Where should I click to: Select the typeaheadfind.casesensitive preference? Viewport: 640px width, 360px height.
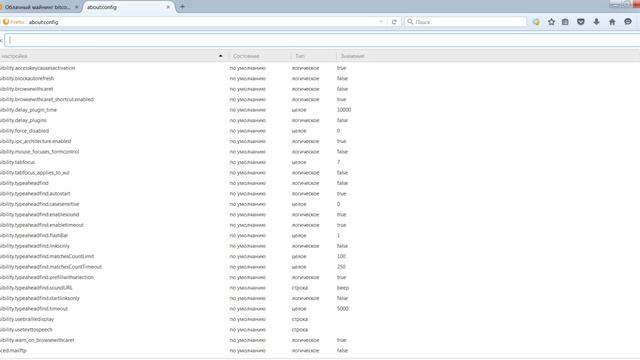(x=40, y=204)
